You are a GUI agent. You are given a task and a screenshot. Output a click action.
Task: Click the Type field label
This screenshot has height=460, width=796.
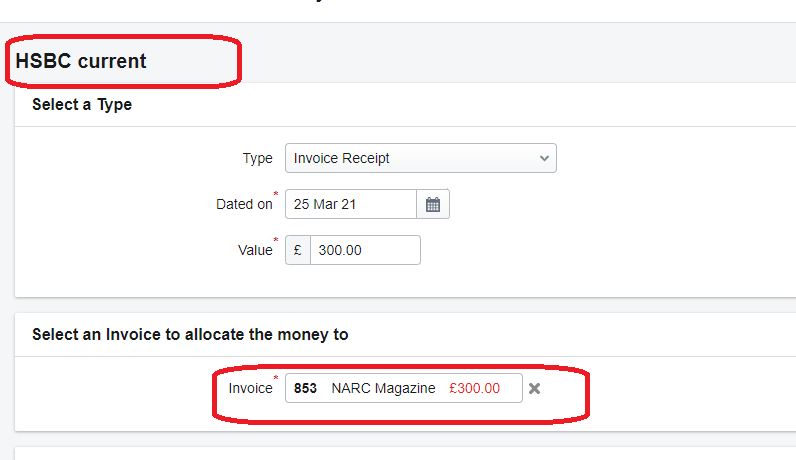(x=257, y=158)
